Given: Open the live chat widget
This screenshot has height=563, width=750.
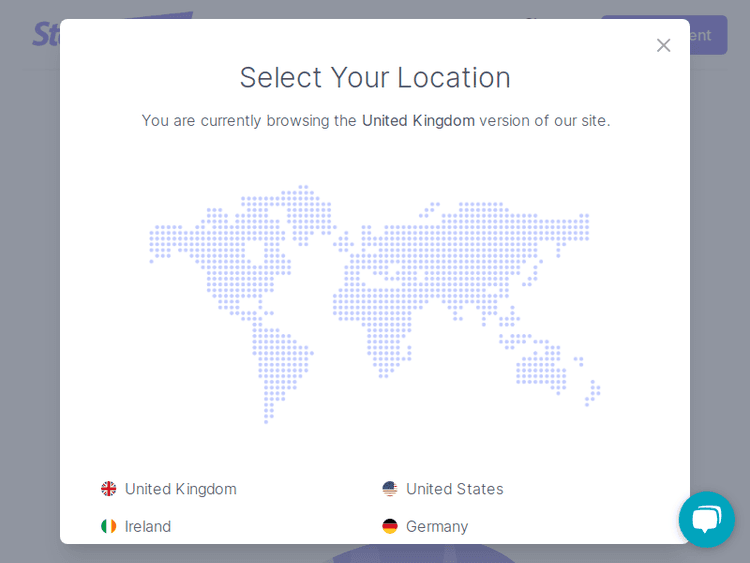Looking at the screenshot, I should tap(706, 519).
